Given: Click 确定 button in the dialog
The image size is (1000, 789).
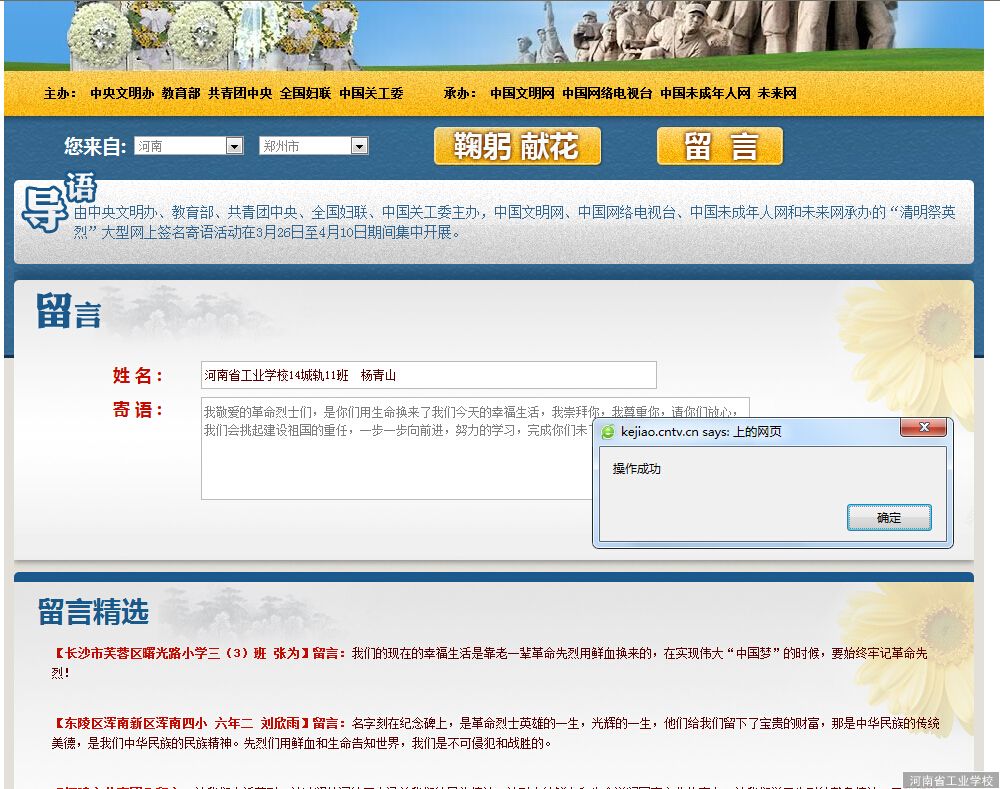Looking at the screenshot, I should point(889,517).
